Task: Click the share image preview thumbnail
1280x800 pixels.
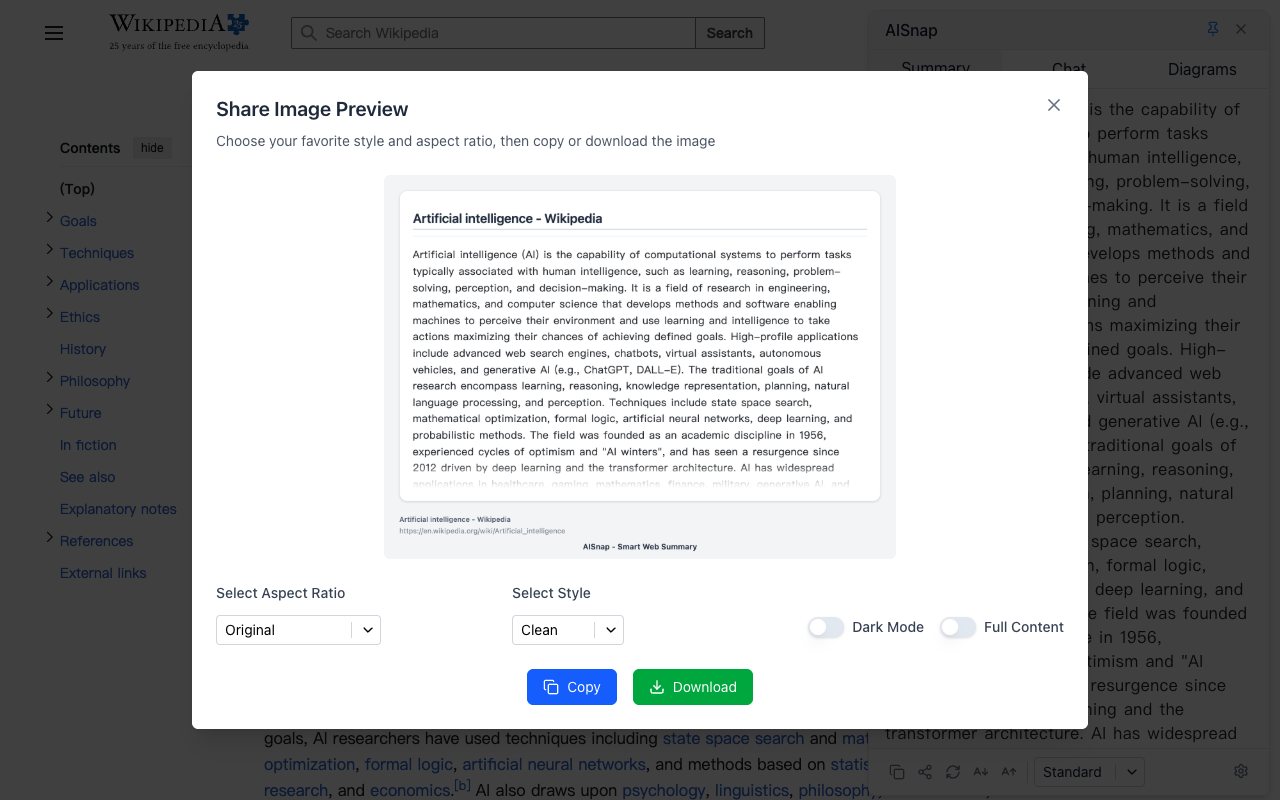Action: click(x=640, y=366)
